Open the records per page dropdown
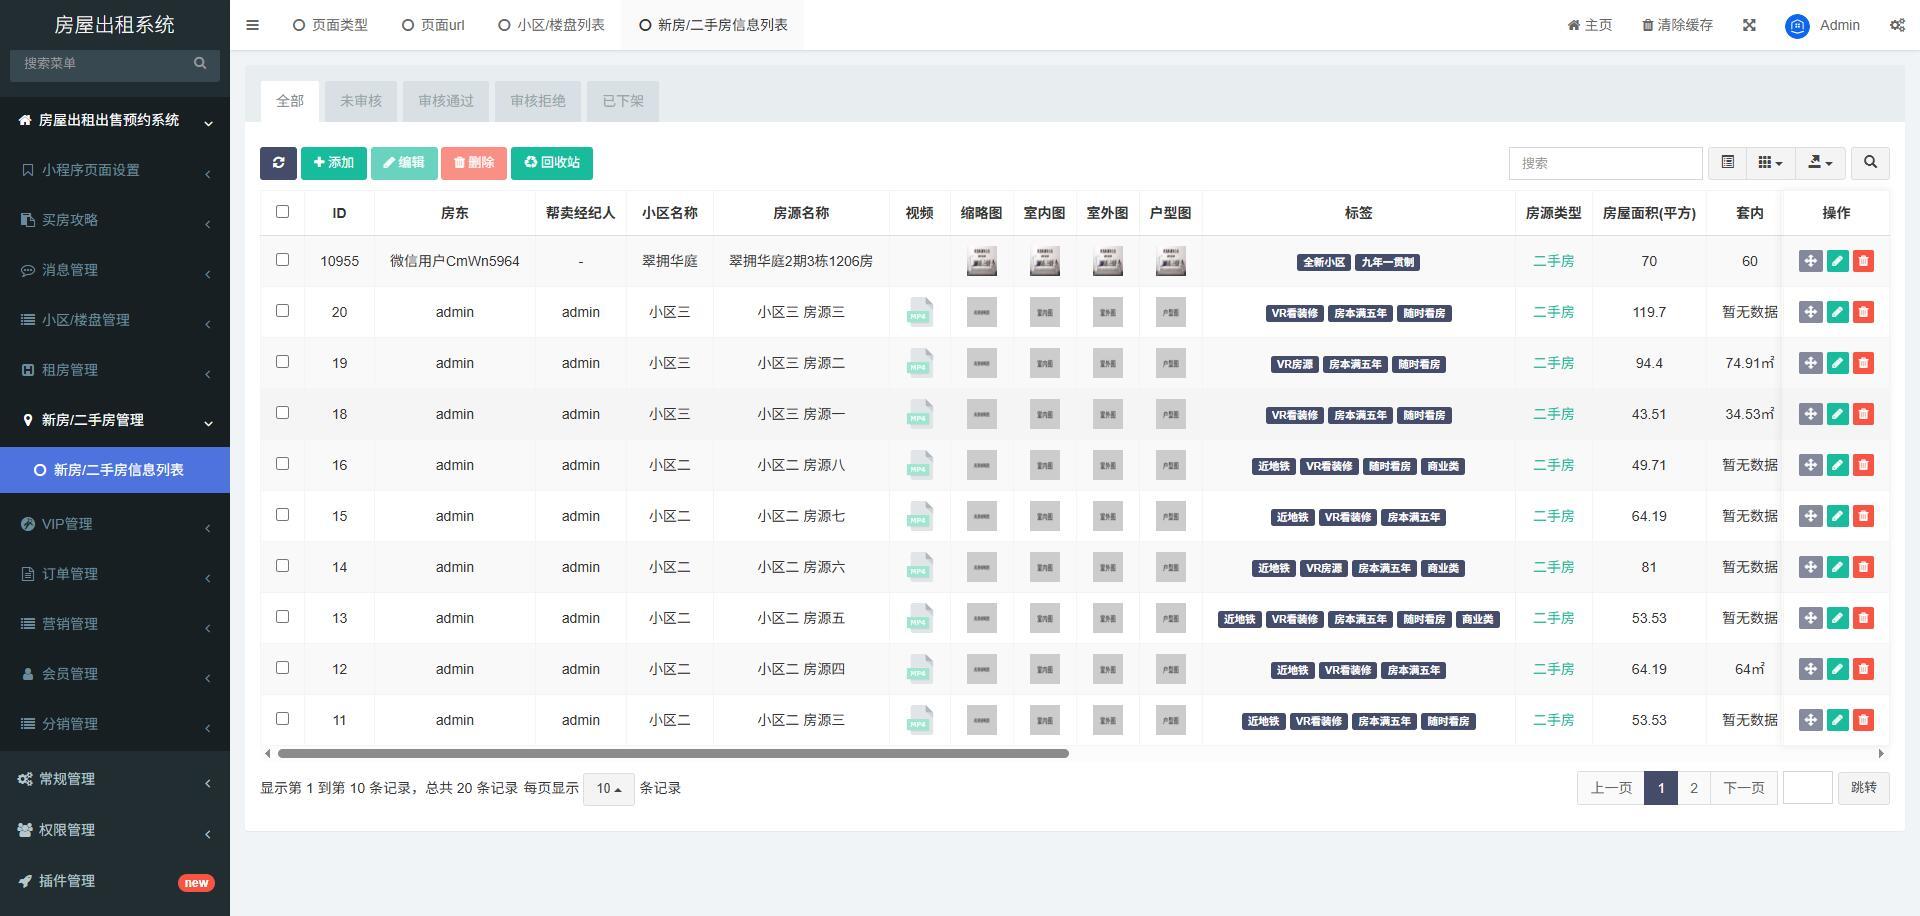1920x916 pixels. pyautogui.click(x=608, y=789)
